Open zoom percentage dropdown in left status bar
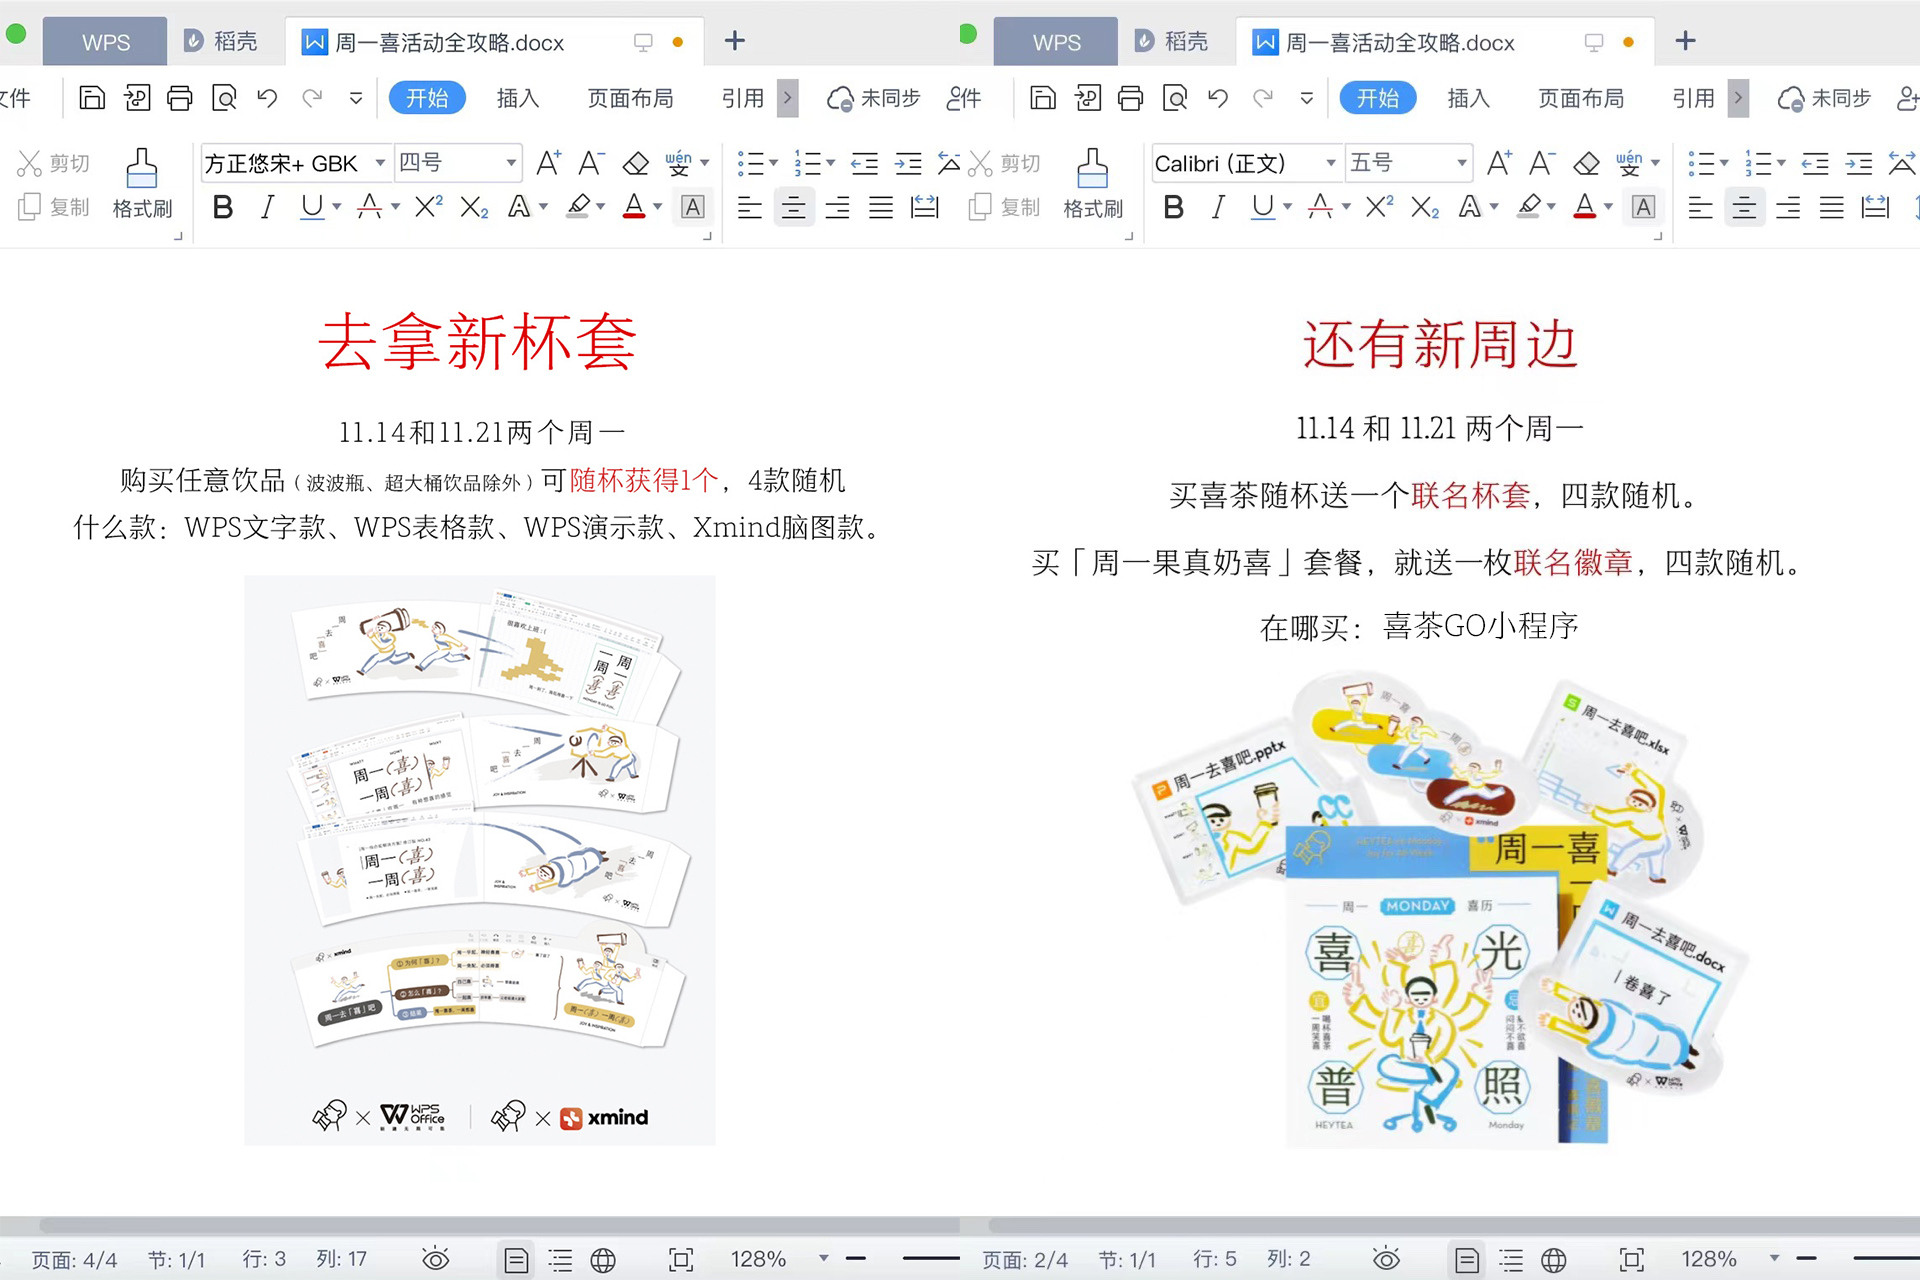The width and height of the screenshot is (1920, 1280). (x=824, y=1259)
